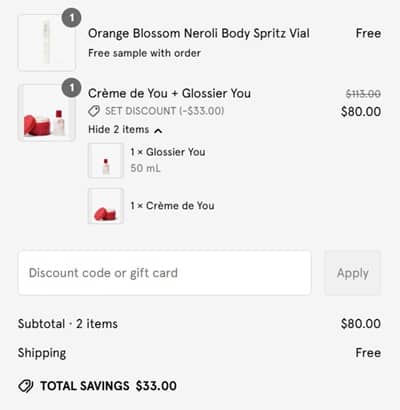Click the struck-through $113.00 price
The height and width of the screenshot is (410, 400).
[x=363, y=94]
